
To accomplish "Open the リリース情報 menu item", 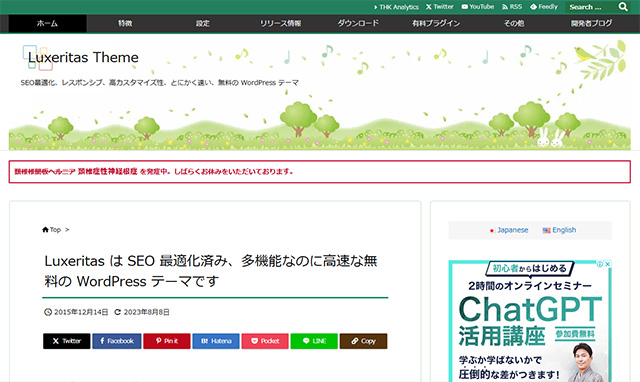I will pyautogui.click(x=280, y=24).
